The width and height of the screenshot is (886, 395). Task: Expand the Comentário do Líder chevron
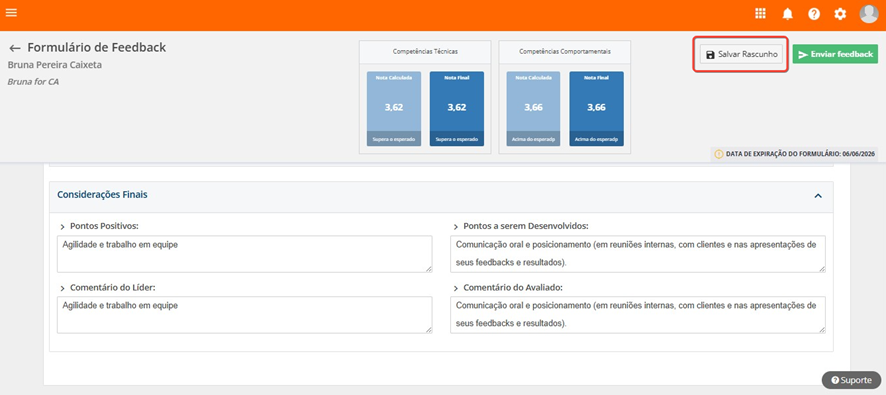[62, 288]
